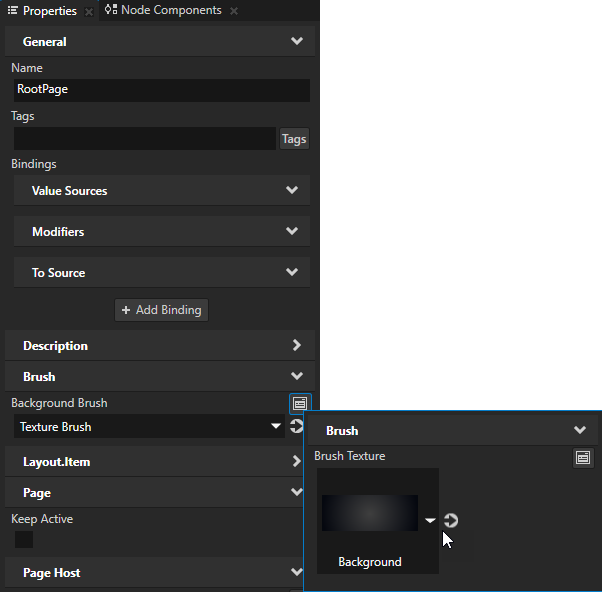Close the Node Components tab
The image size is (602, 592).
234,11
